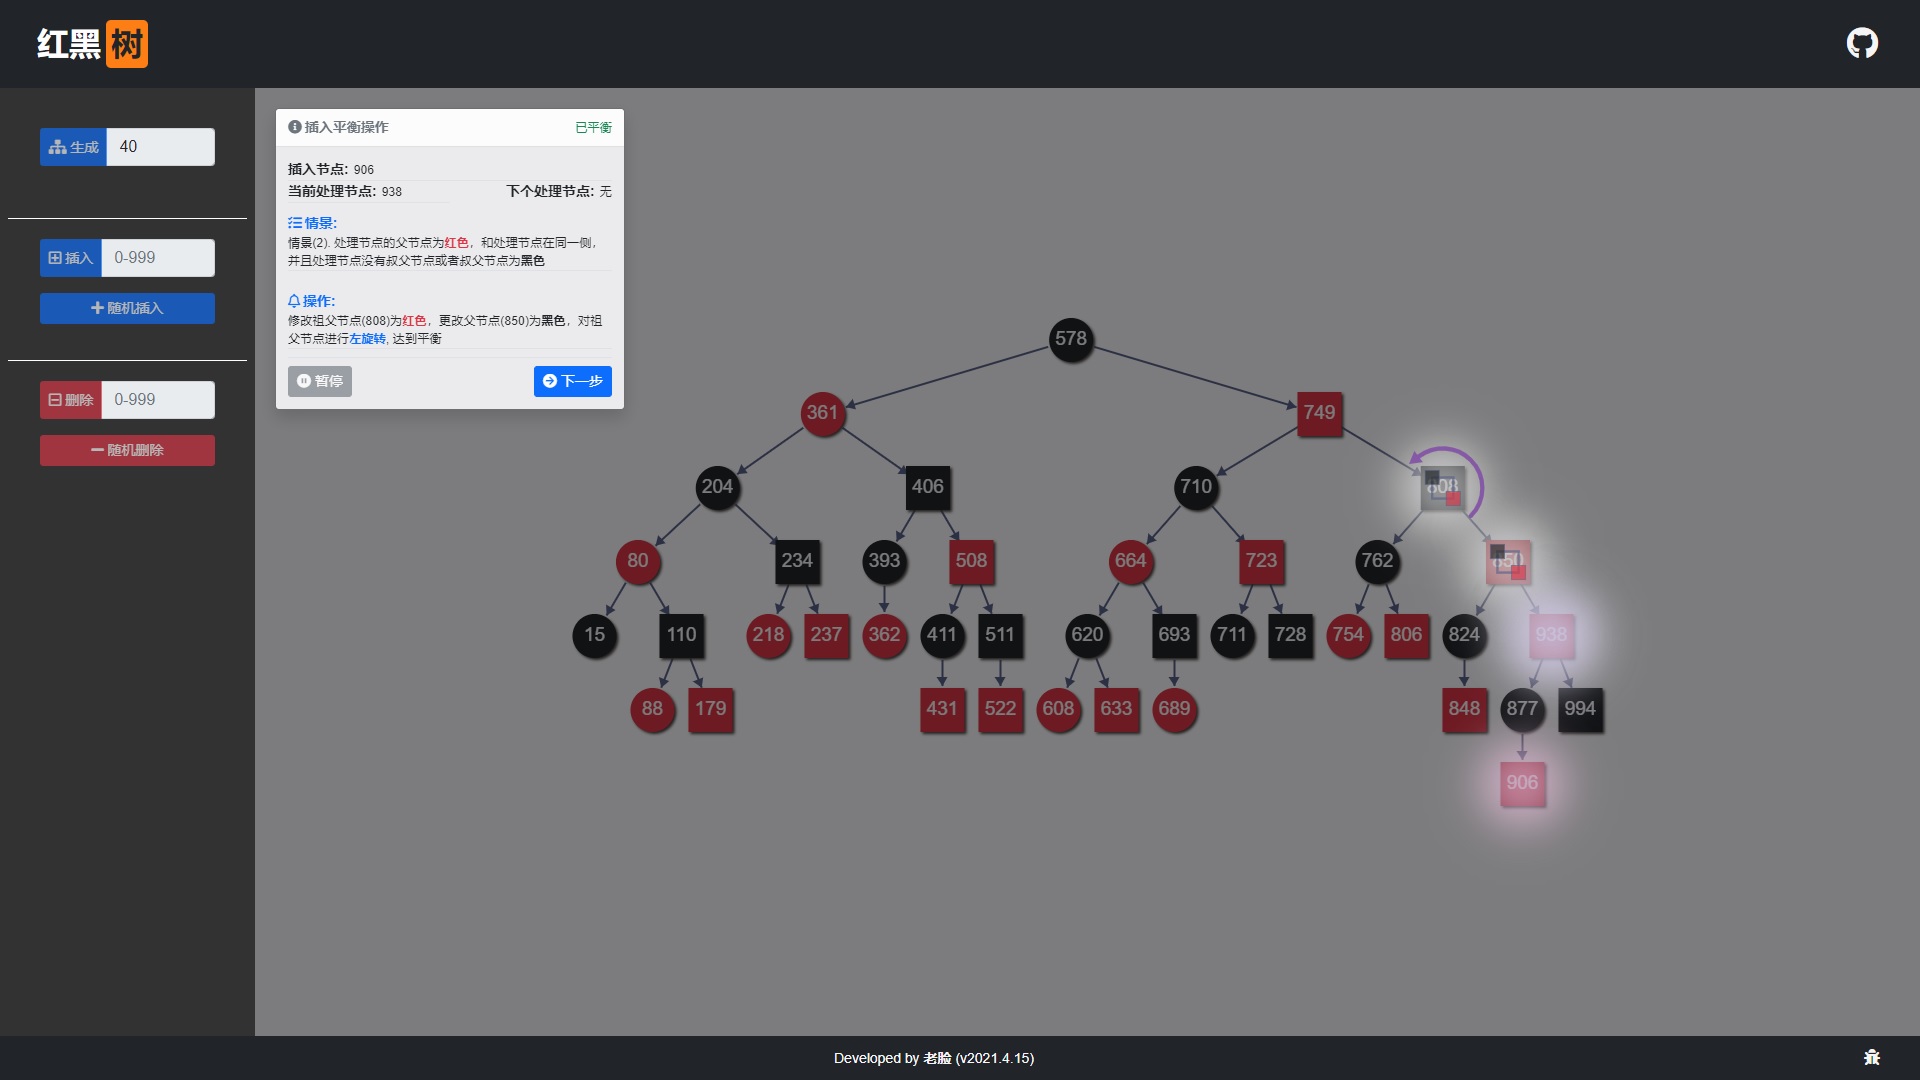Select red square node 749

[1319, 413]
